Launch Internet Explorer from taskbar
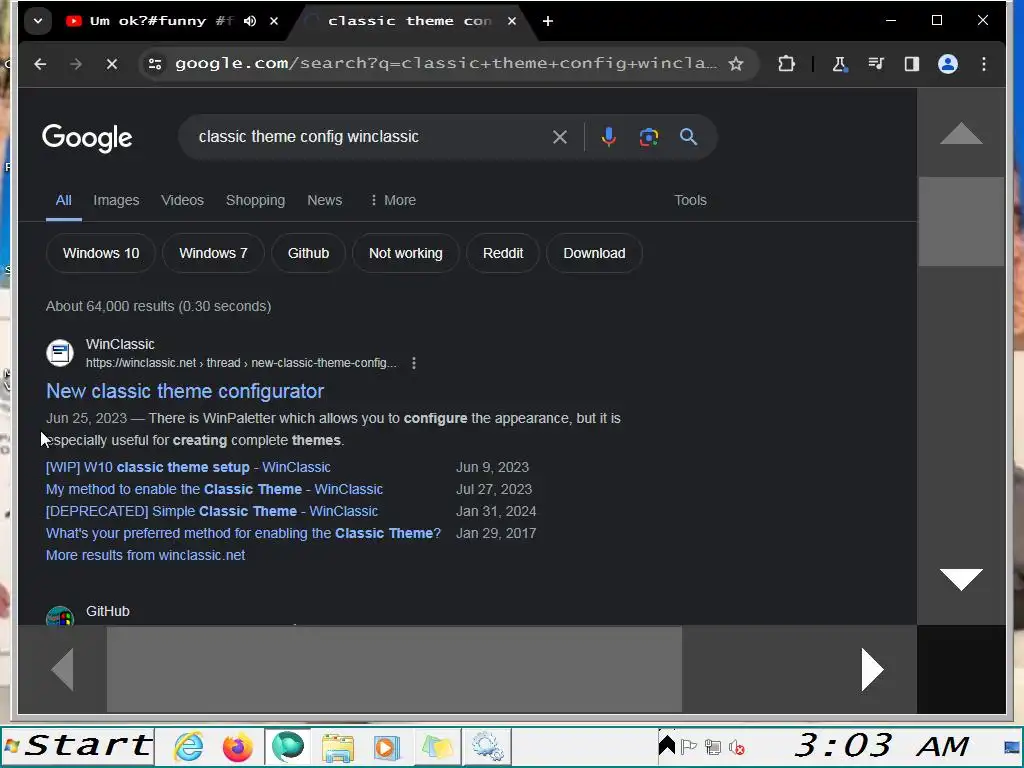Screen dimensions: 1024x768 tap(189, 746)
